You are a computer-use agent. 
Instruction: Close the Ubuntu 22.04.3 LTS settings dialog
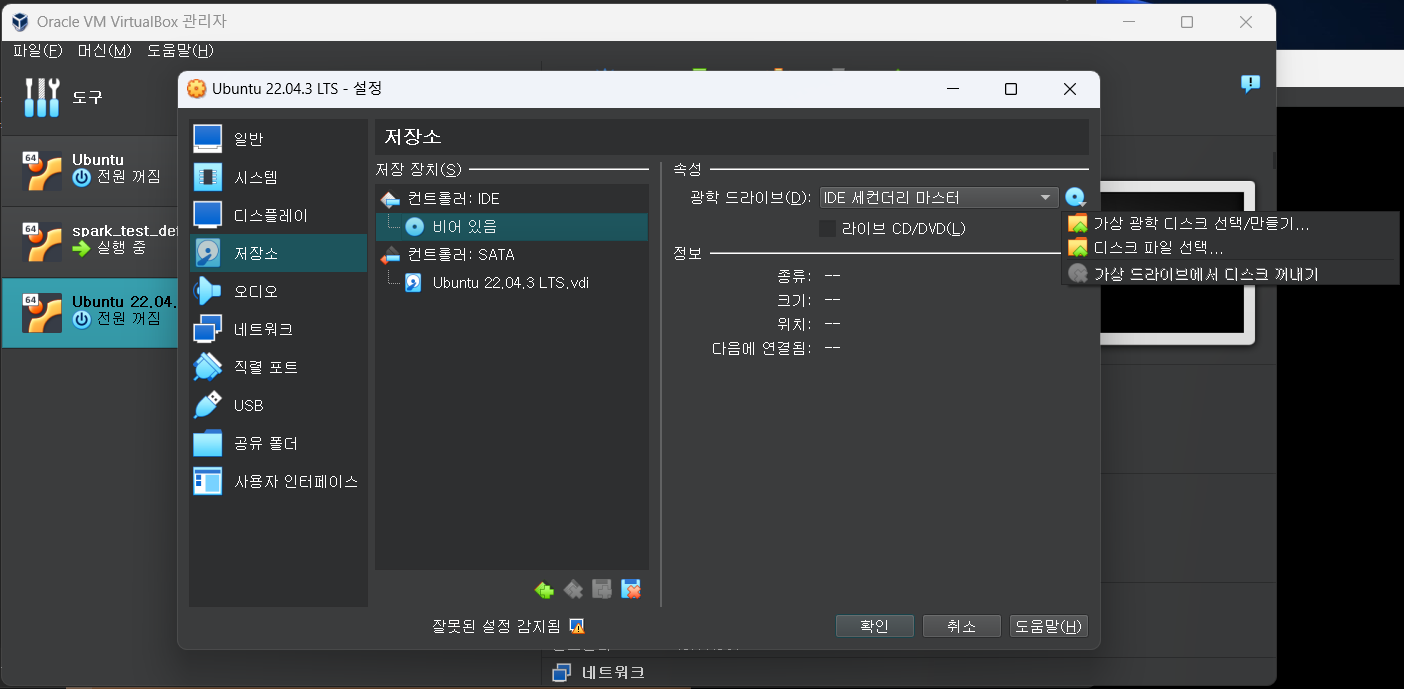click(x=1070, y=89)
